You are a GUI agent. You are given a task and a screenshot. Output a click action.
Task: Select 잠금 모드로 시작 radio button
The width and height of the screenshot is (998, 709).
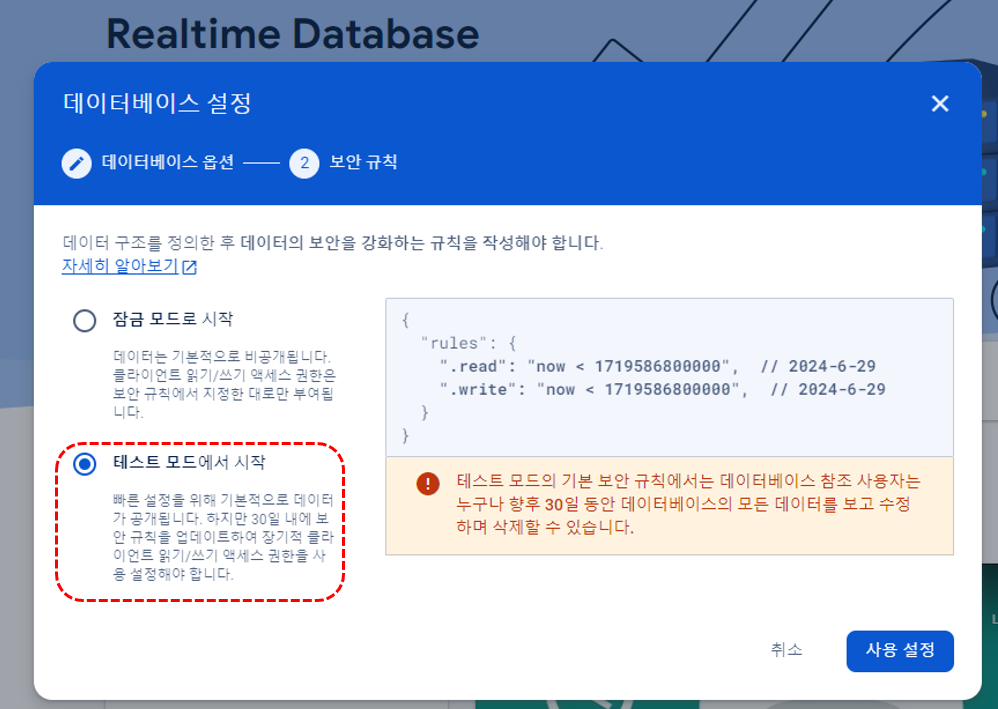85,320
